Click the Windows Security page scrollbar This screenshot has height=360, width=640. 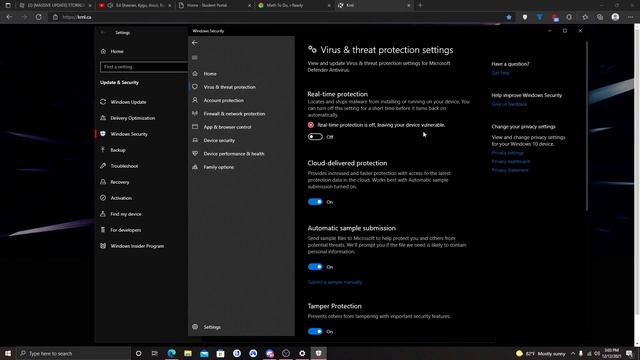(x=587, y=127)
